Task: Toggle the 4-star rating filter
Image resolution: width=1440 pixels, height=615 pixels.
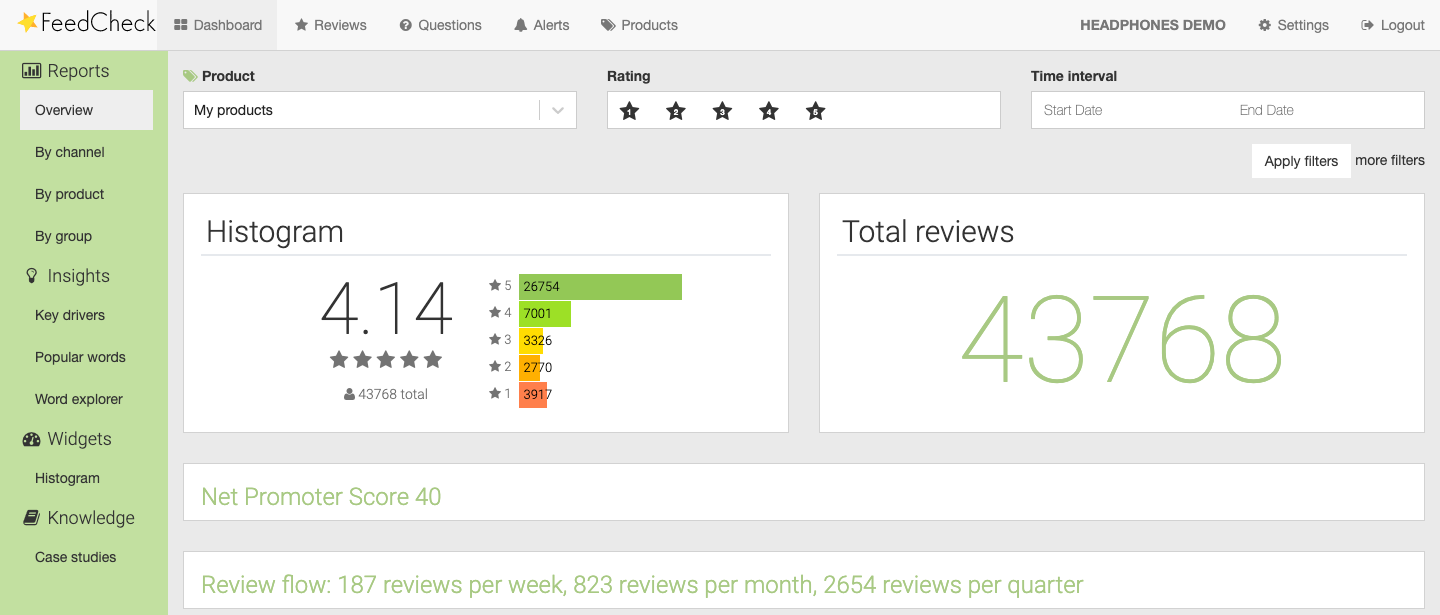Action: 769,111
